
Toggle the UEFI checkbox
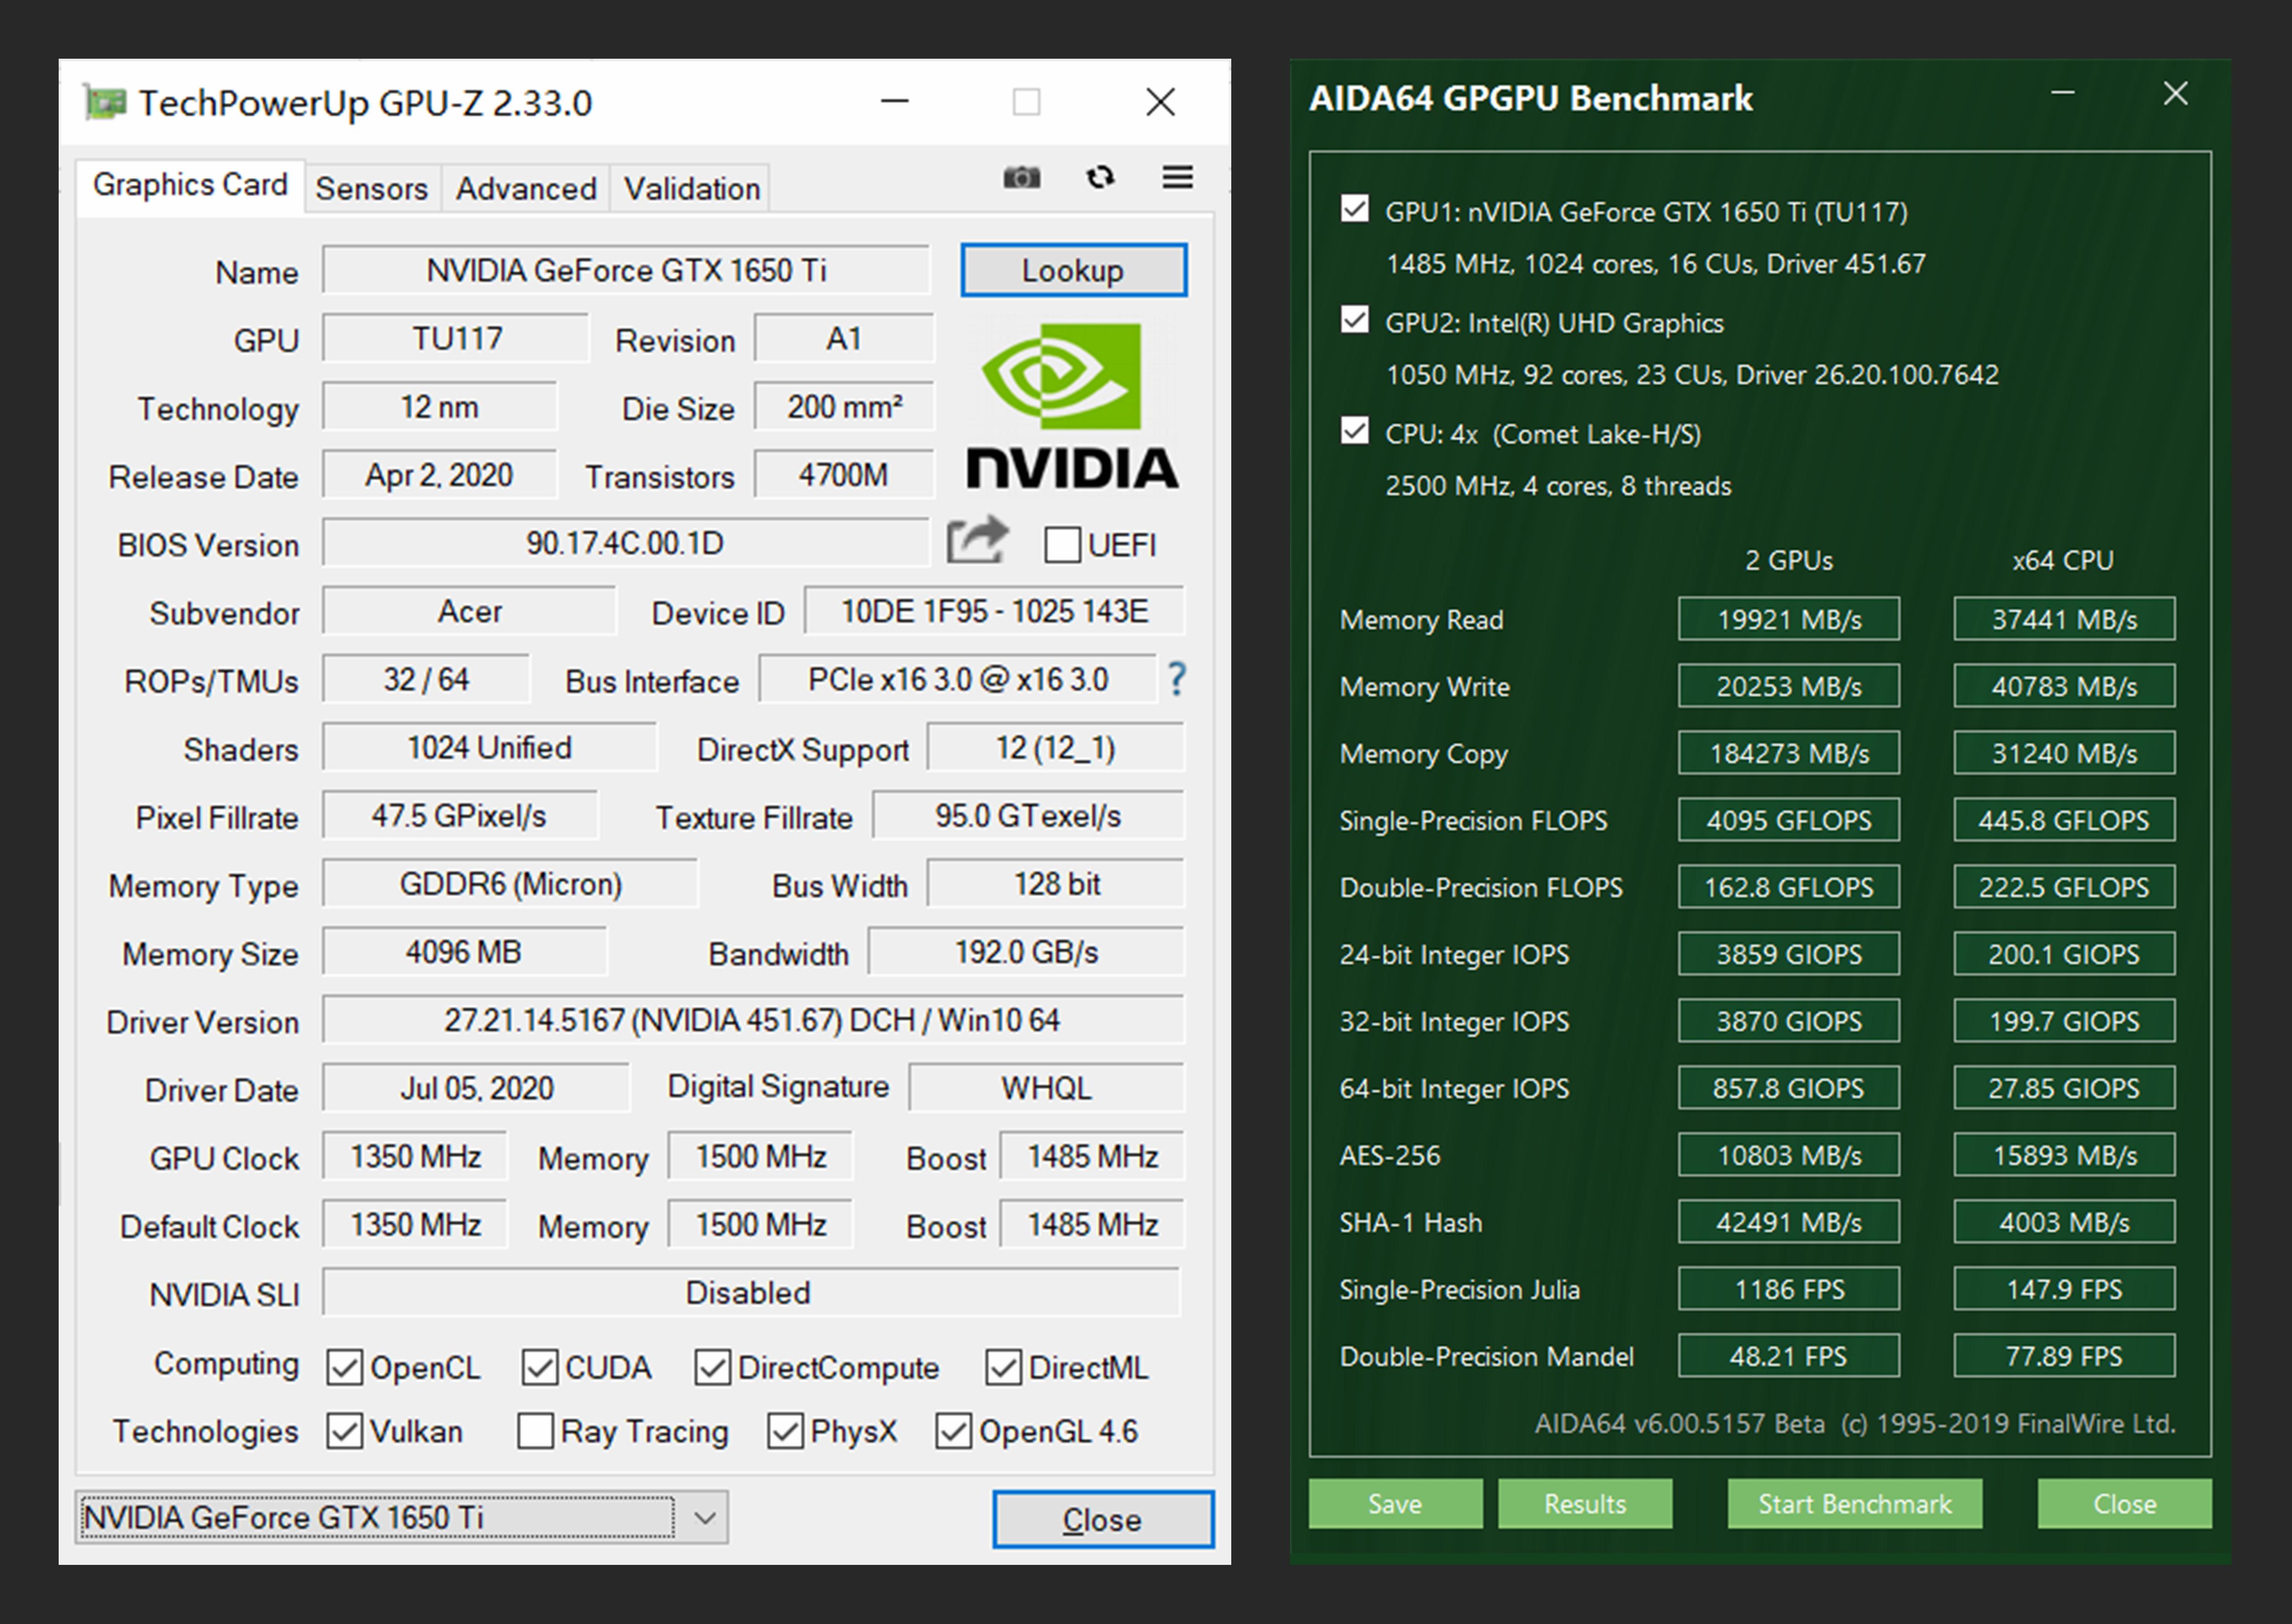[x=1062, y=545]
